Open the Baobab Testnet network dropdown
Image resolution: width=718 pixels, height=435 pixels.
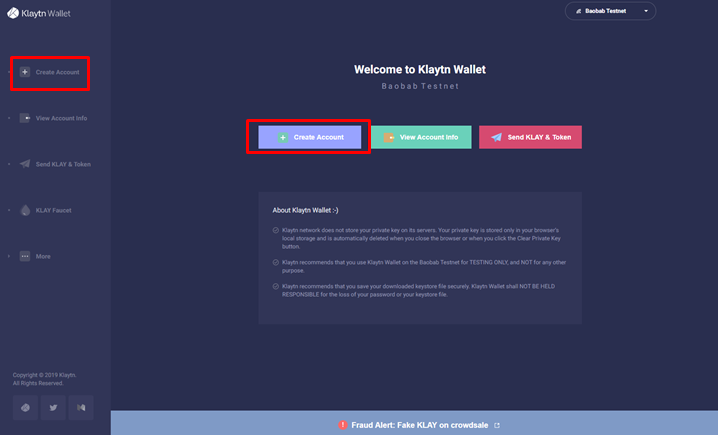click(x=610, y=11)
